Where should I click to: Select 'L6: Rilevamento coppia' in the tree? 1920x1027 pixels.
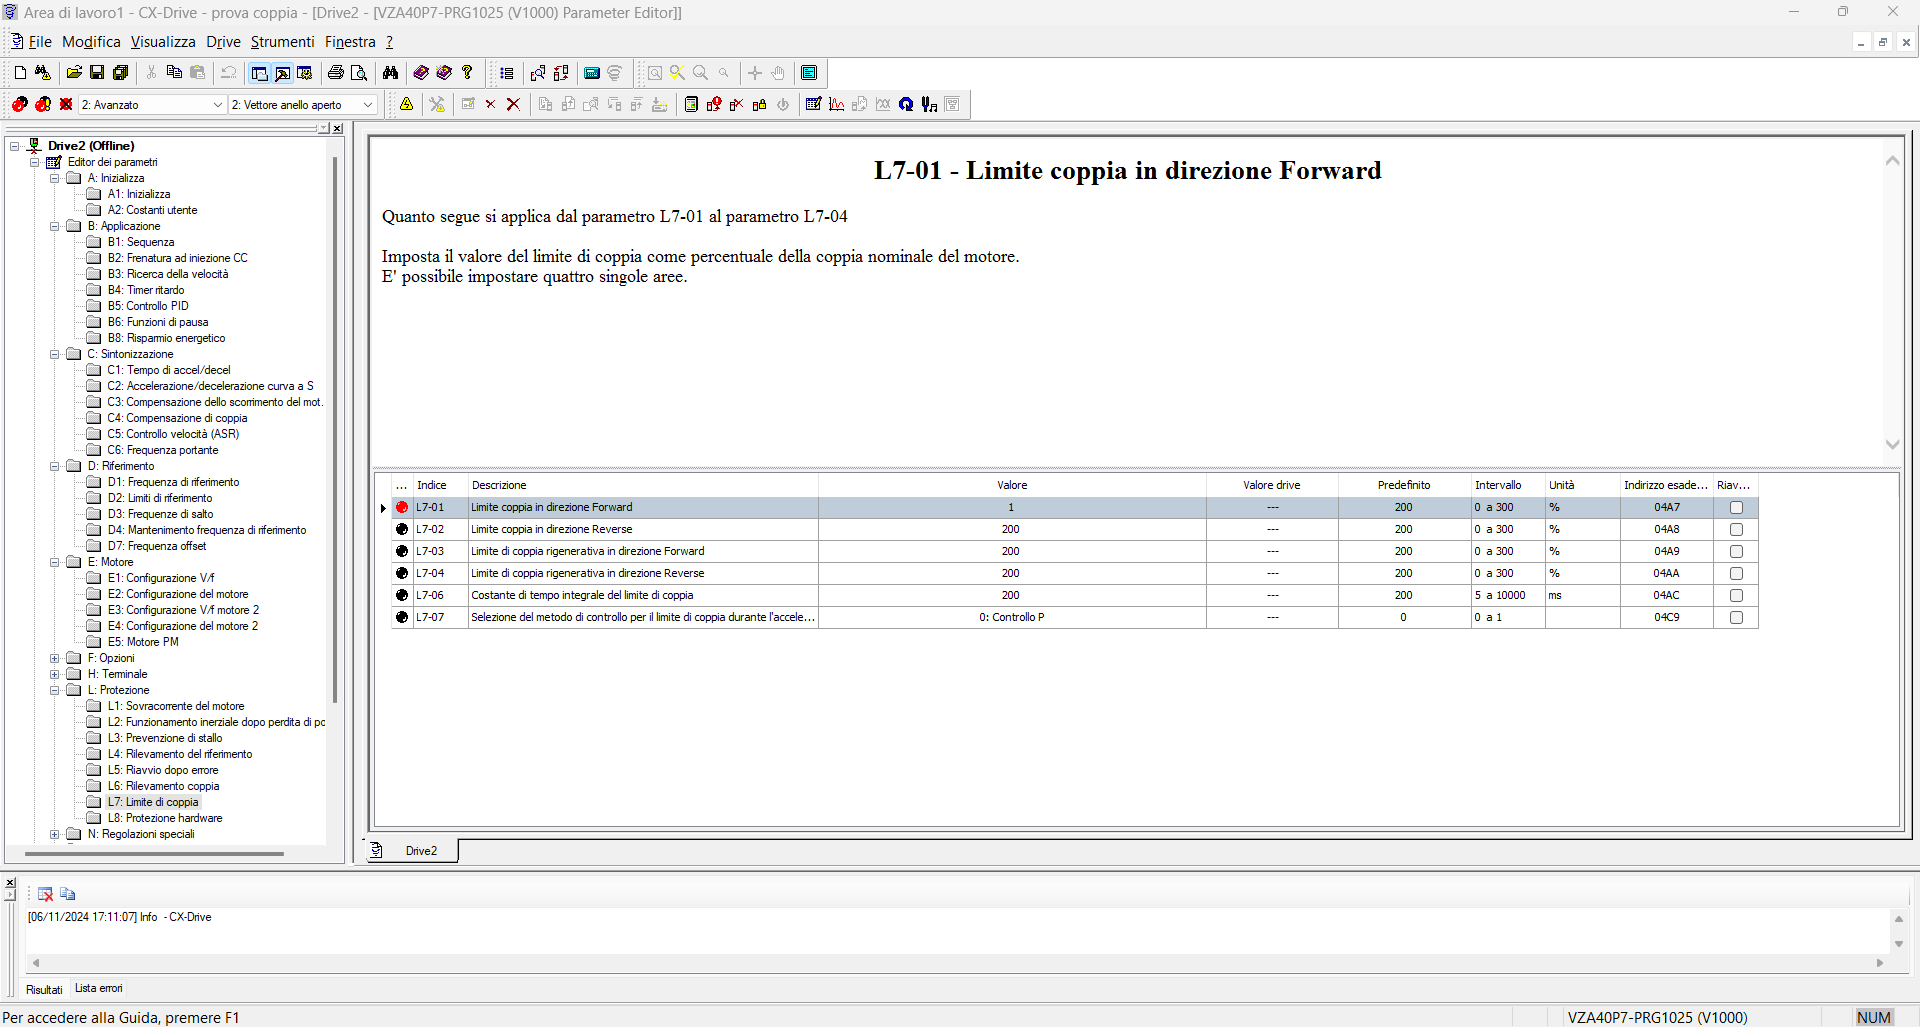163,786
